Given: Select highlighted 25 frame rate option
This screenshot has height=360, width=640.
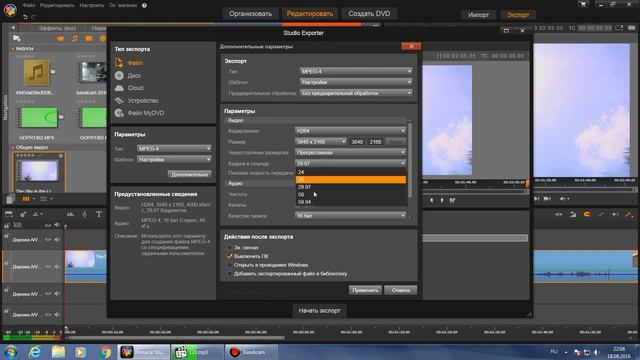Looking at the screenshot, I should (x=351, y=180).
